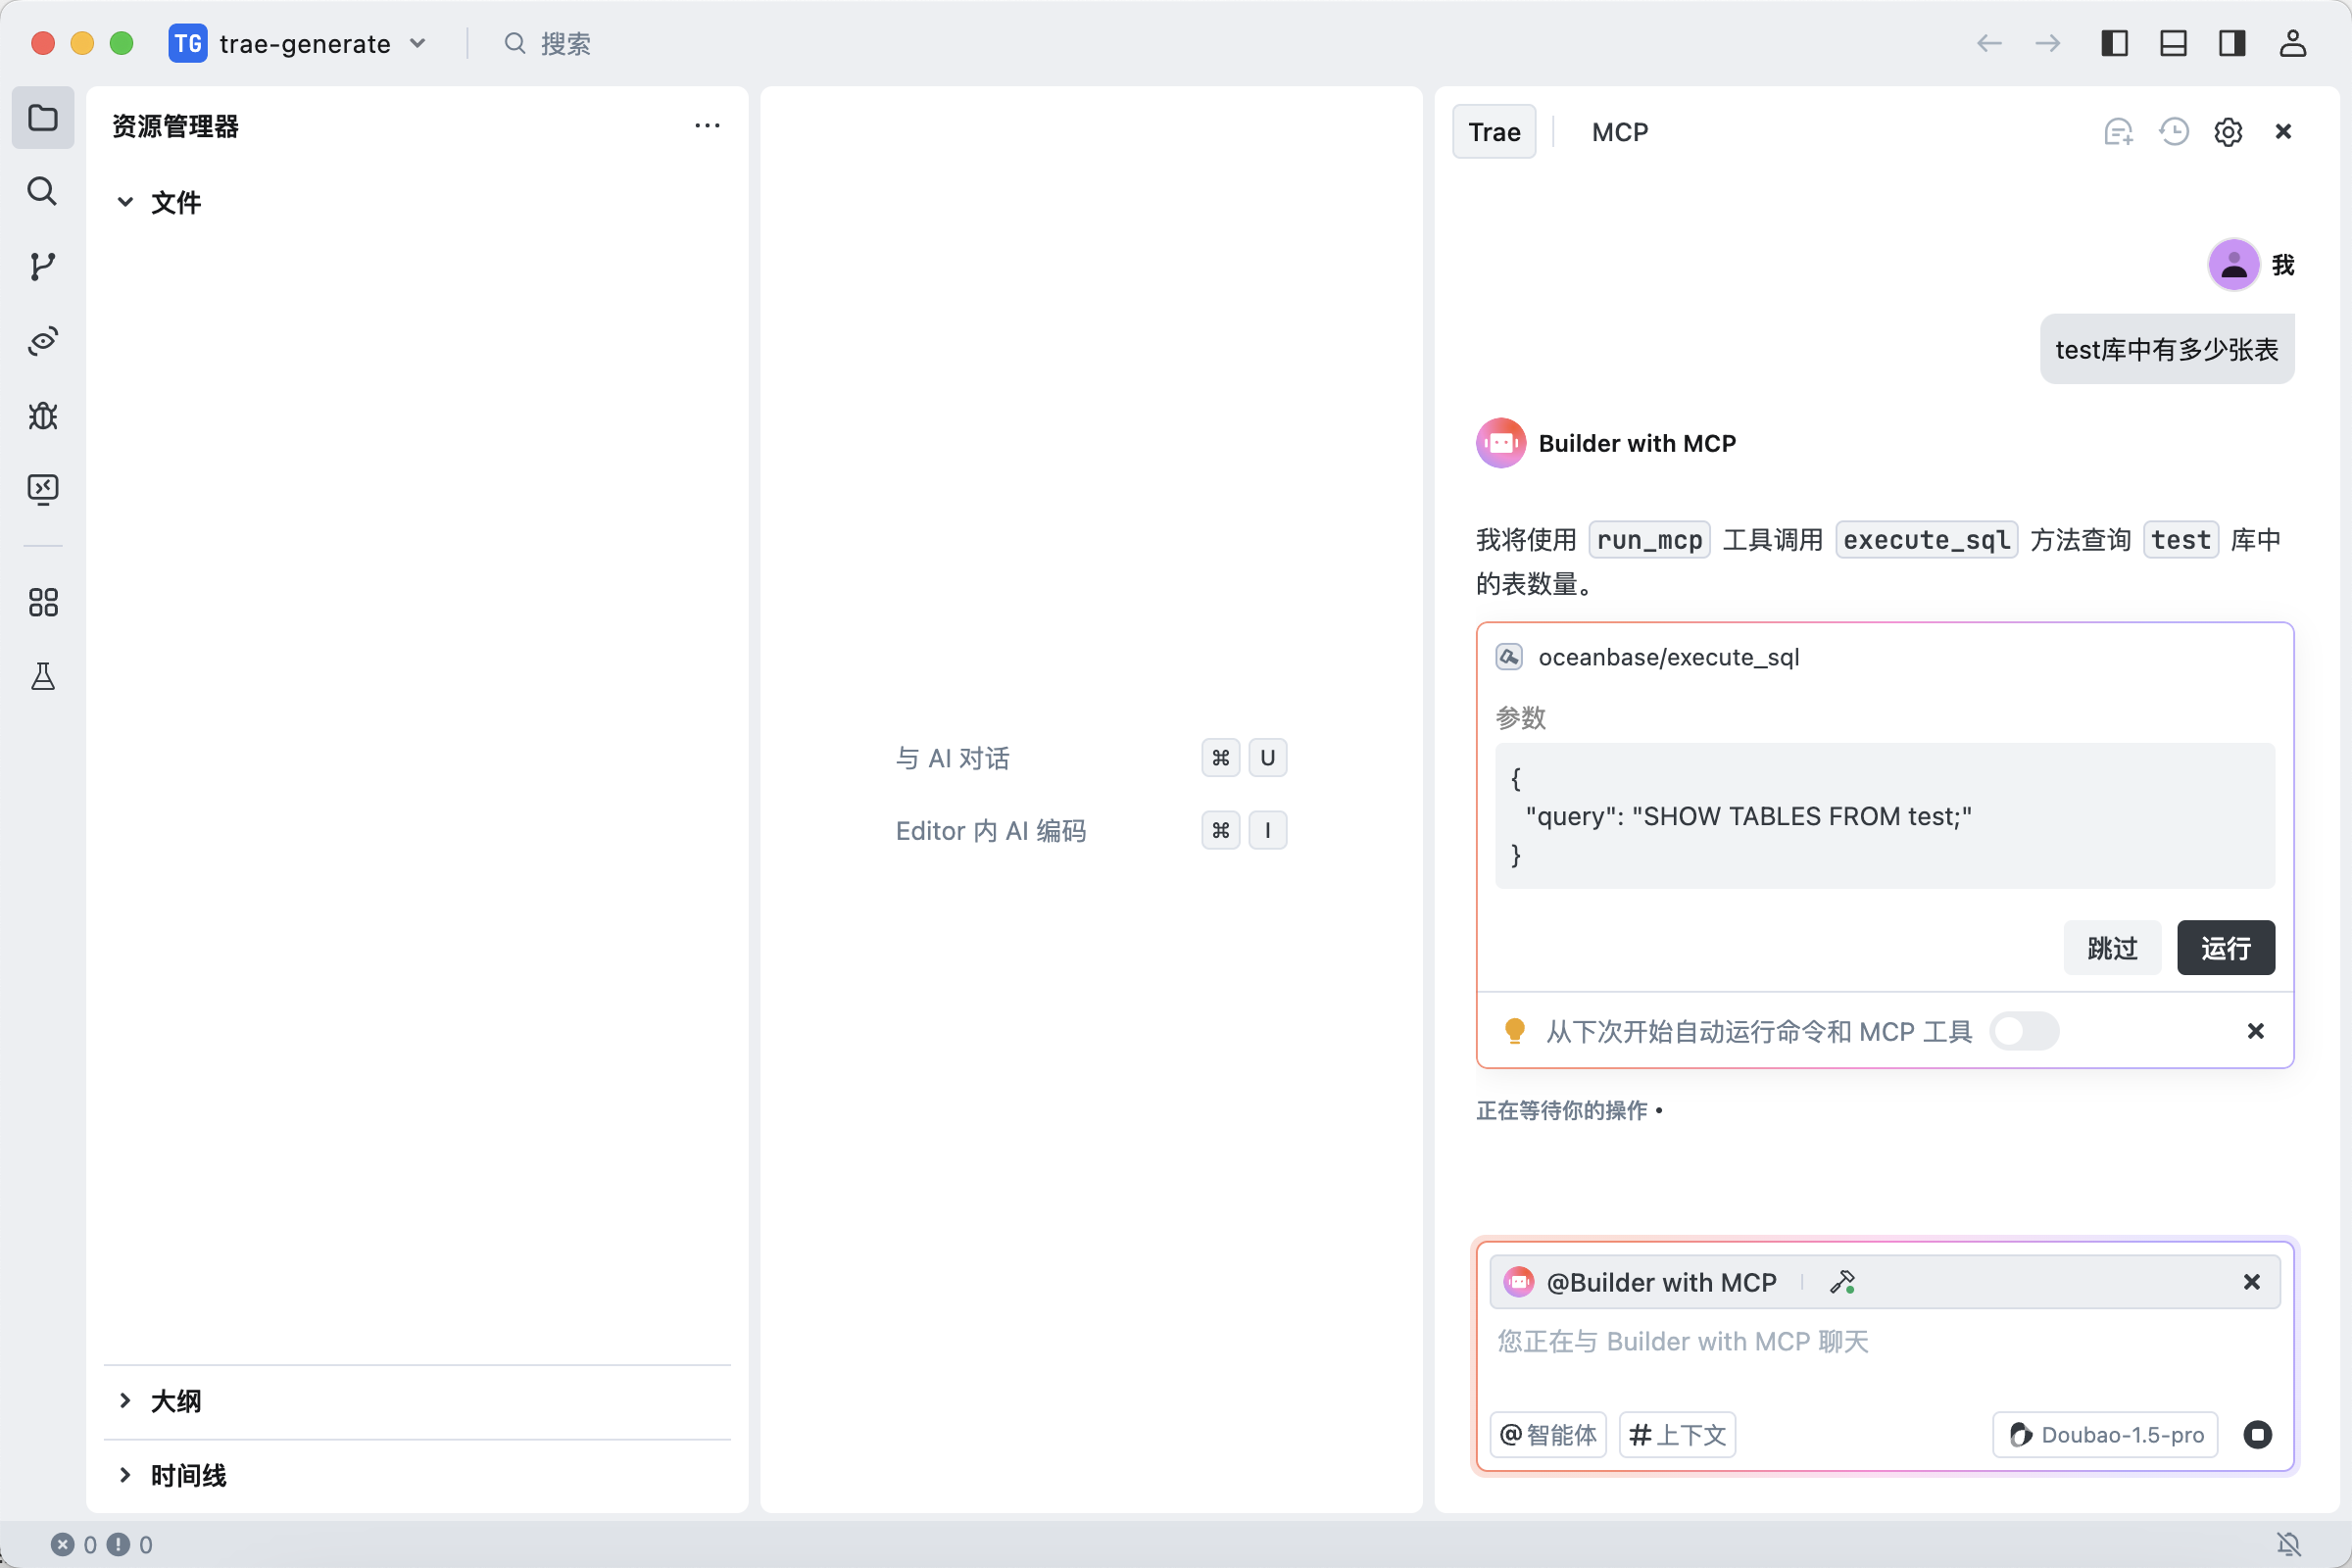Toggle the left primary sidebar layout

pyautogui.click(x=2114, y=43)
